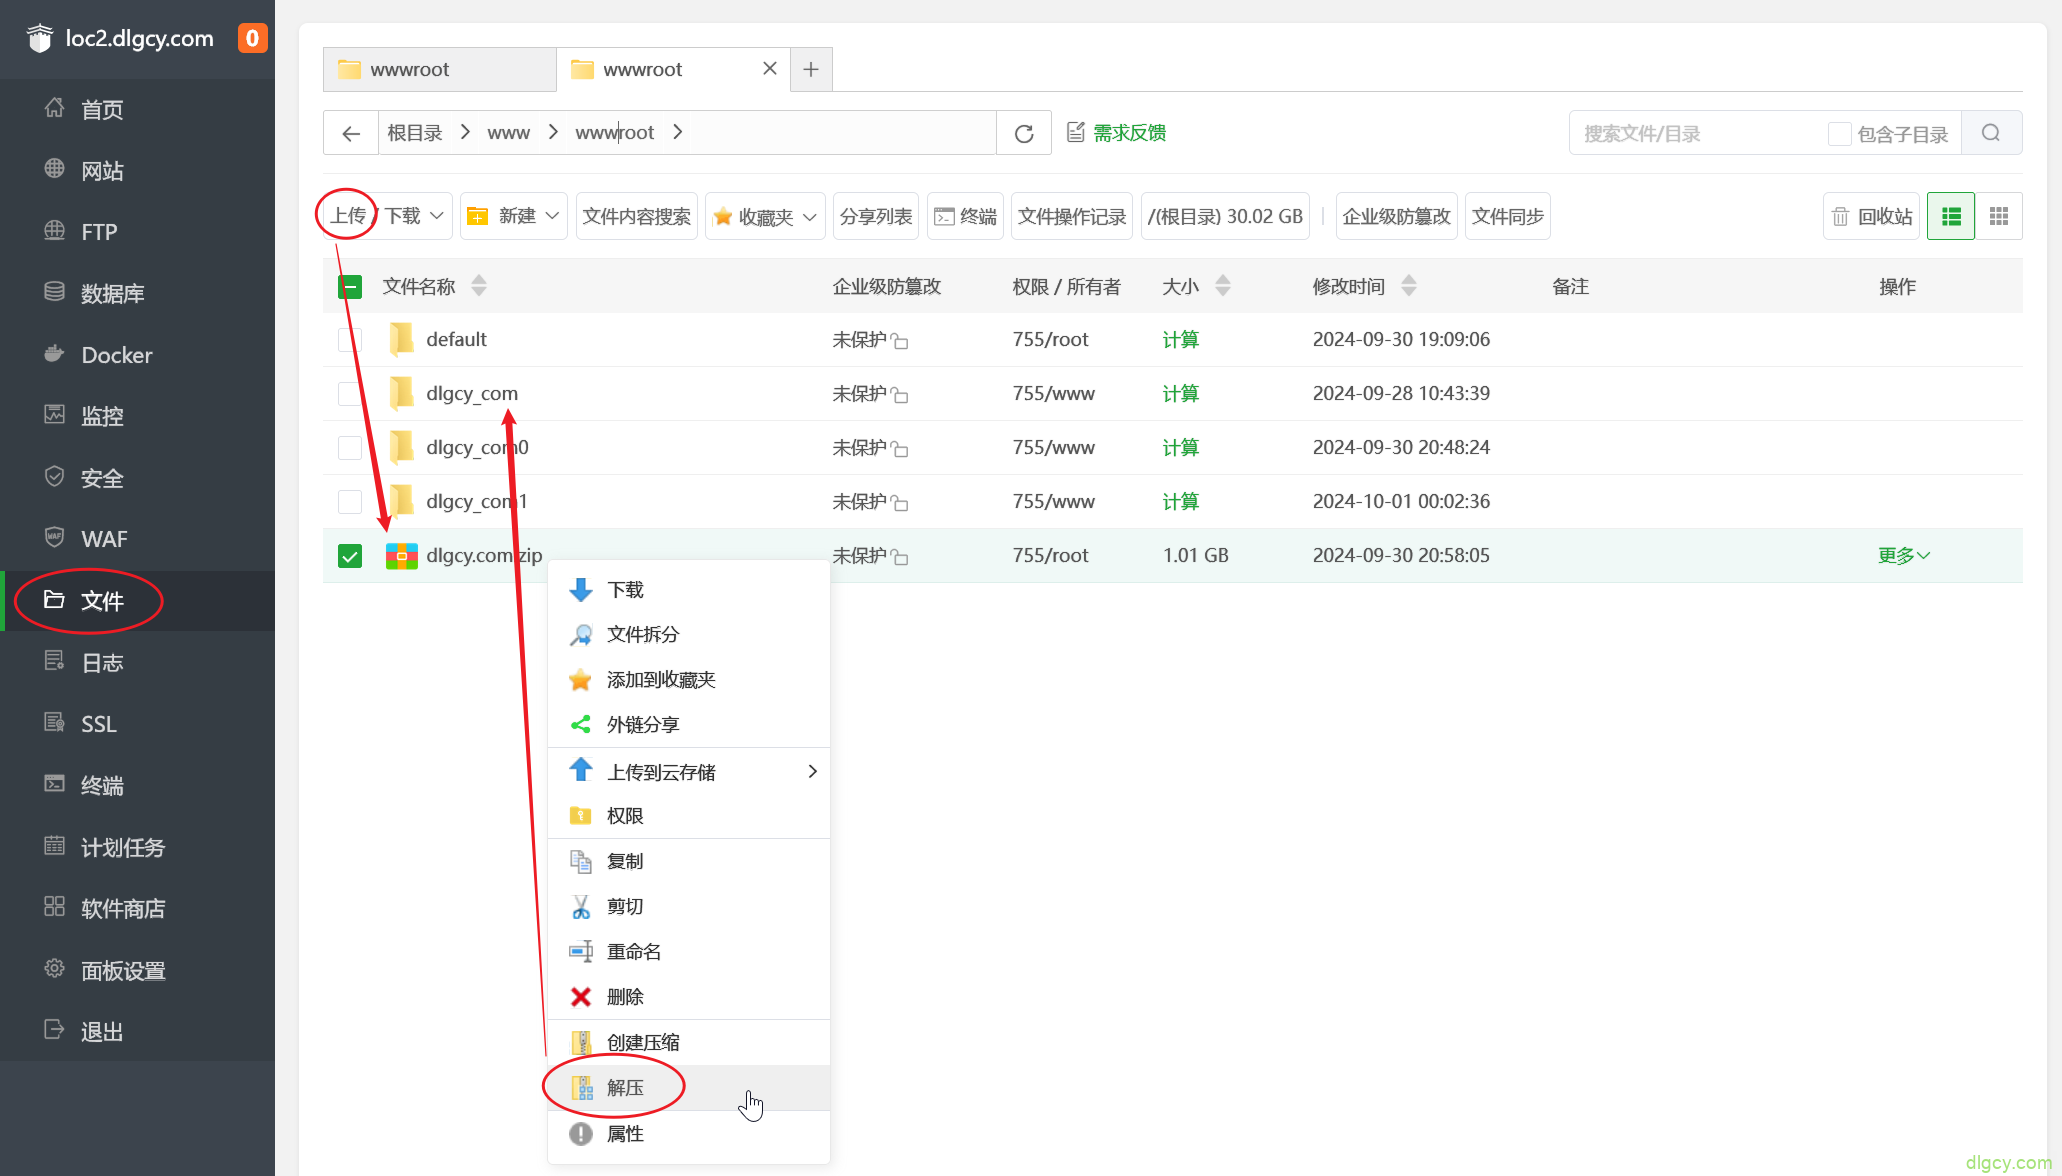Check the default folder checkbox
This screenshot has width=2062, height=1176.
(350, 340)
